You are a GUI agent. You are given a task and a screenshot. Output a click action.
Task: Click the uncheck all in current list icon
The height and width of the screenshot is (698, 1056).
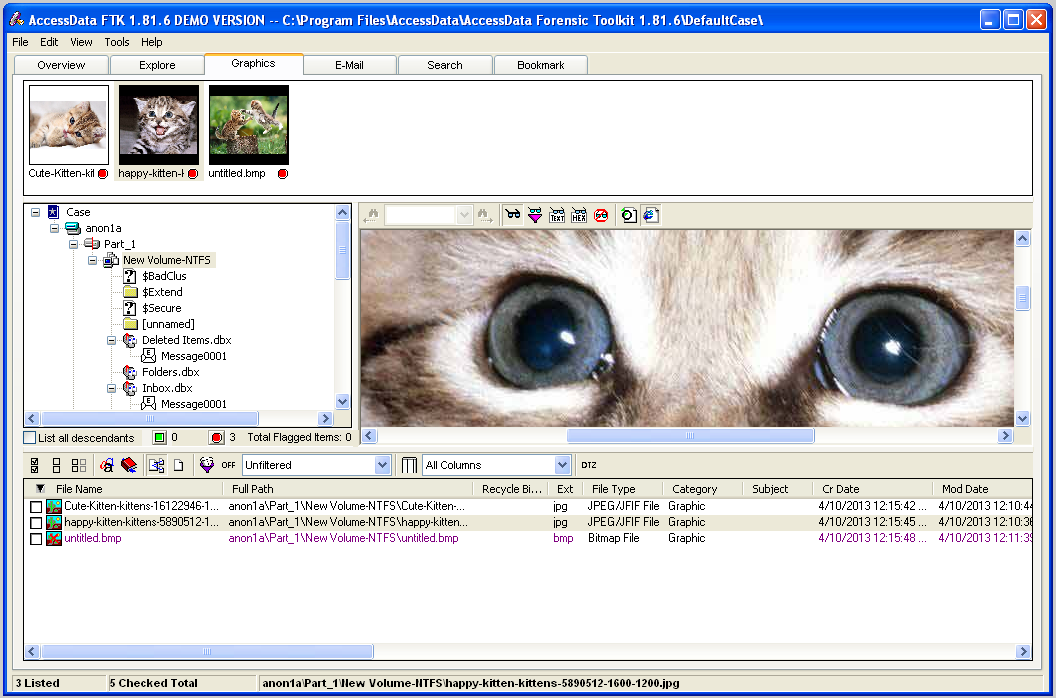(79, 465)
